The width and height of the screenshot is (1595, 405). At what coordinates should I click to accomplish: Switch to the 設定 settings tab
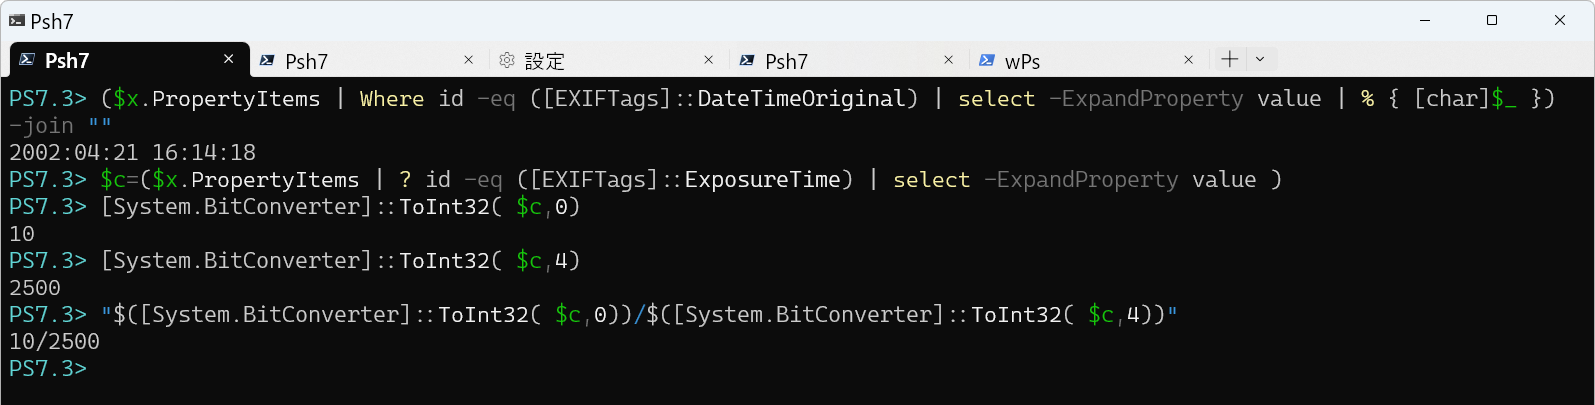pyautogui.click(x=545, y=61)
